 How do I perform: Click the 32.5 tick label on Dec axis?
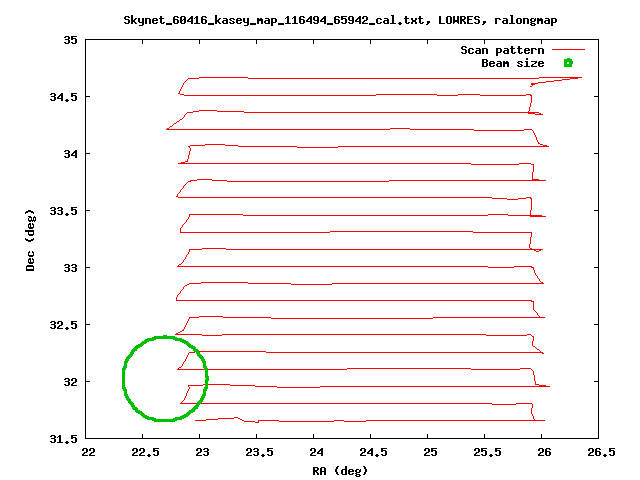click(64, 324)
